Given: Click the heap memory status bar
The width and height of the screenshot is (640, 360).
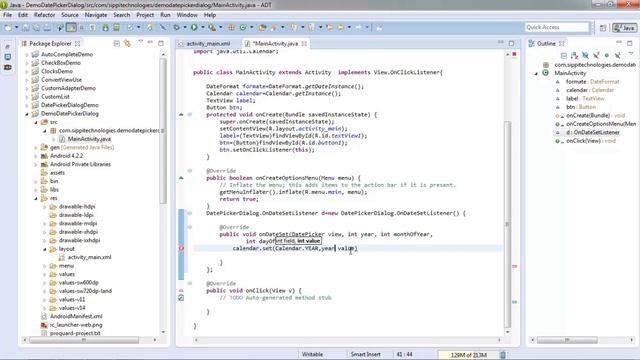Looking at the screenshot, I should click(468, 355).
